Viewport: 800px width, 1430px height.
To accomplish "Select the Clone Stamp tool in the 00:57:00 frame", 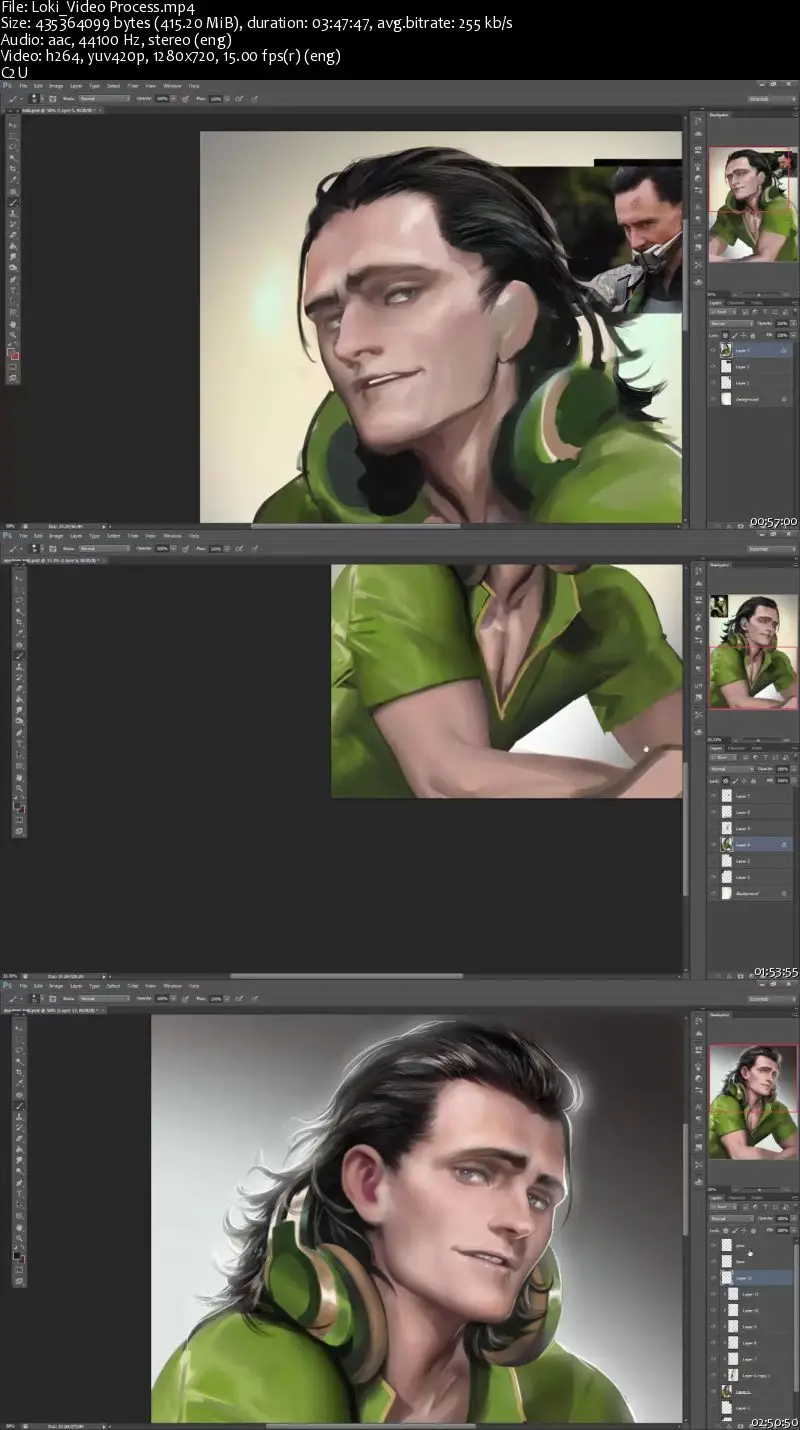I will point(13,214).
